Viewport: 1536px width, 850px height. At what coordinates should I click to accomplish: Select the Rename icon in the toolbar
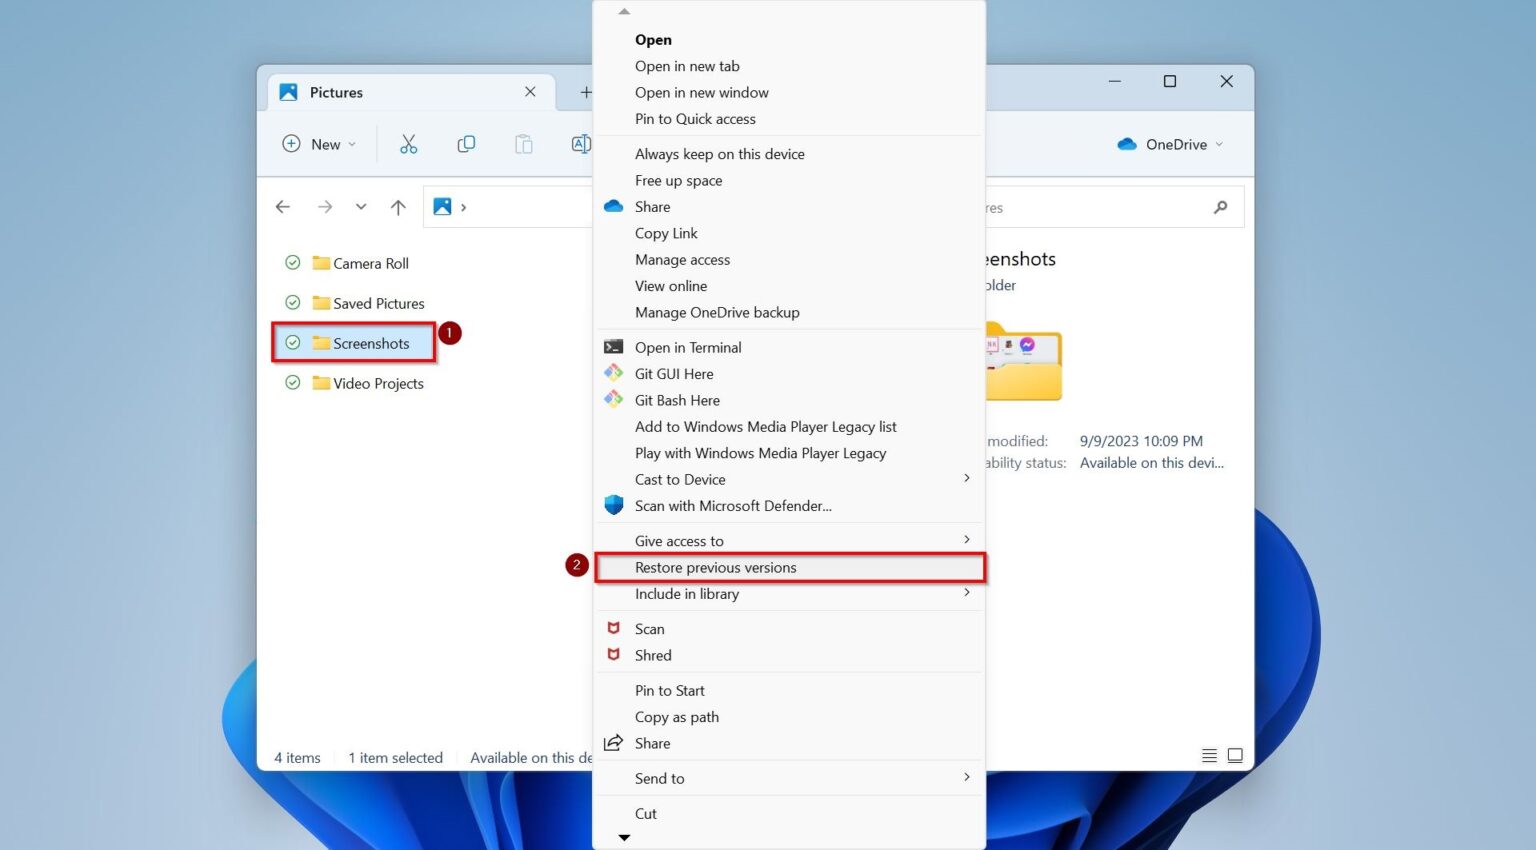[580, 144]
